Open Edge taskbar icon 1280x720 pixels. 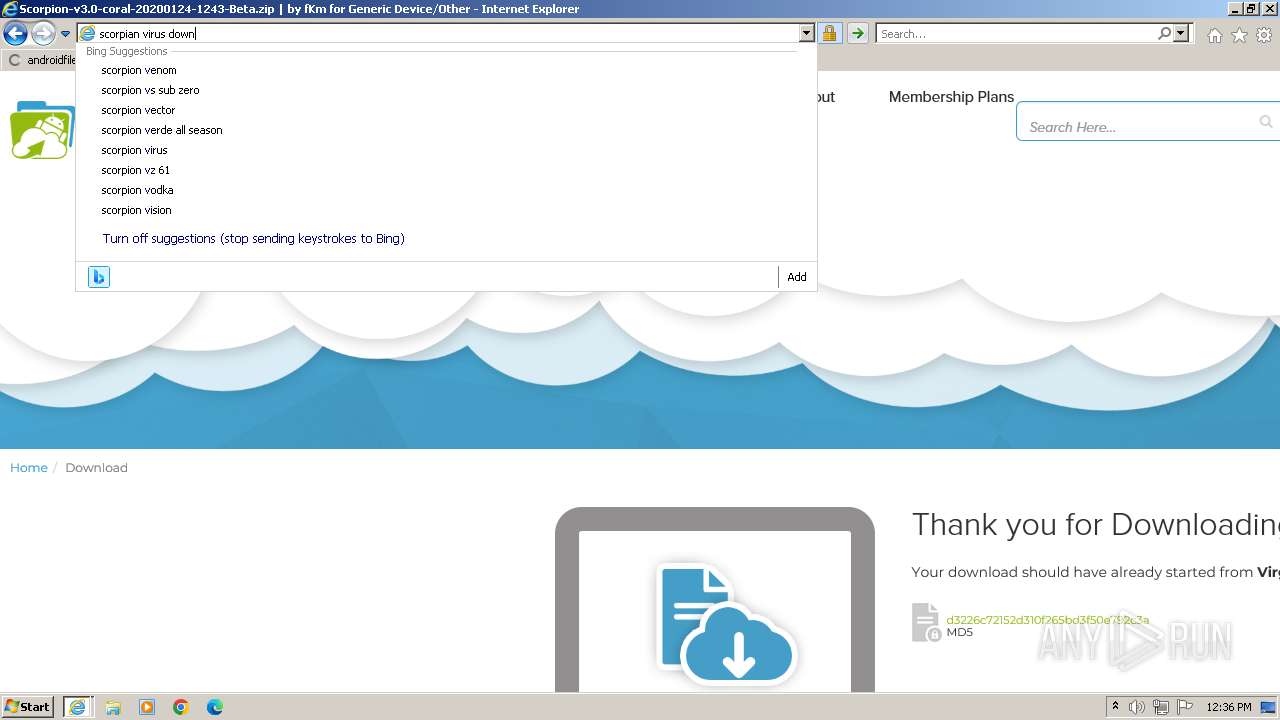click(215, 707)
